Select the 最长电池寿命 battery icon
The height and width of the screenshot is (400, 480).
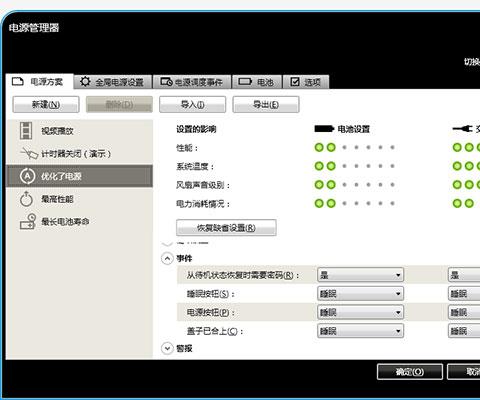(x=28, y=222)
